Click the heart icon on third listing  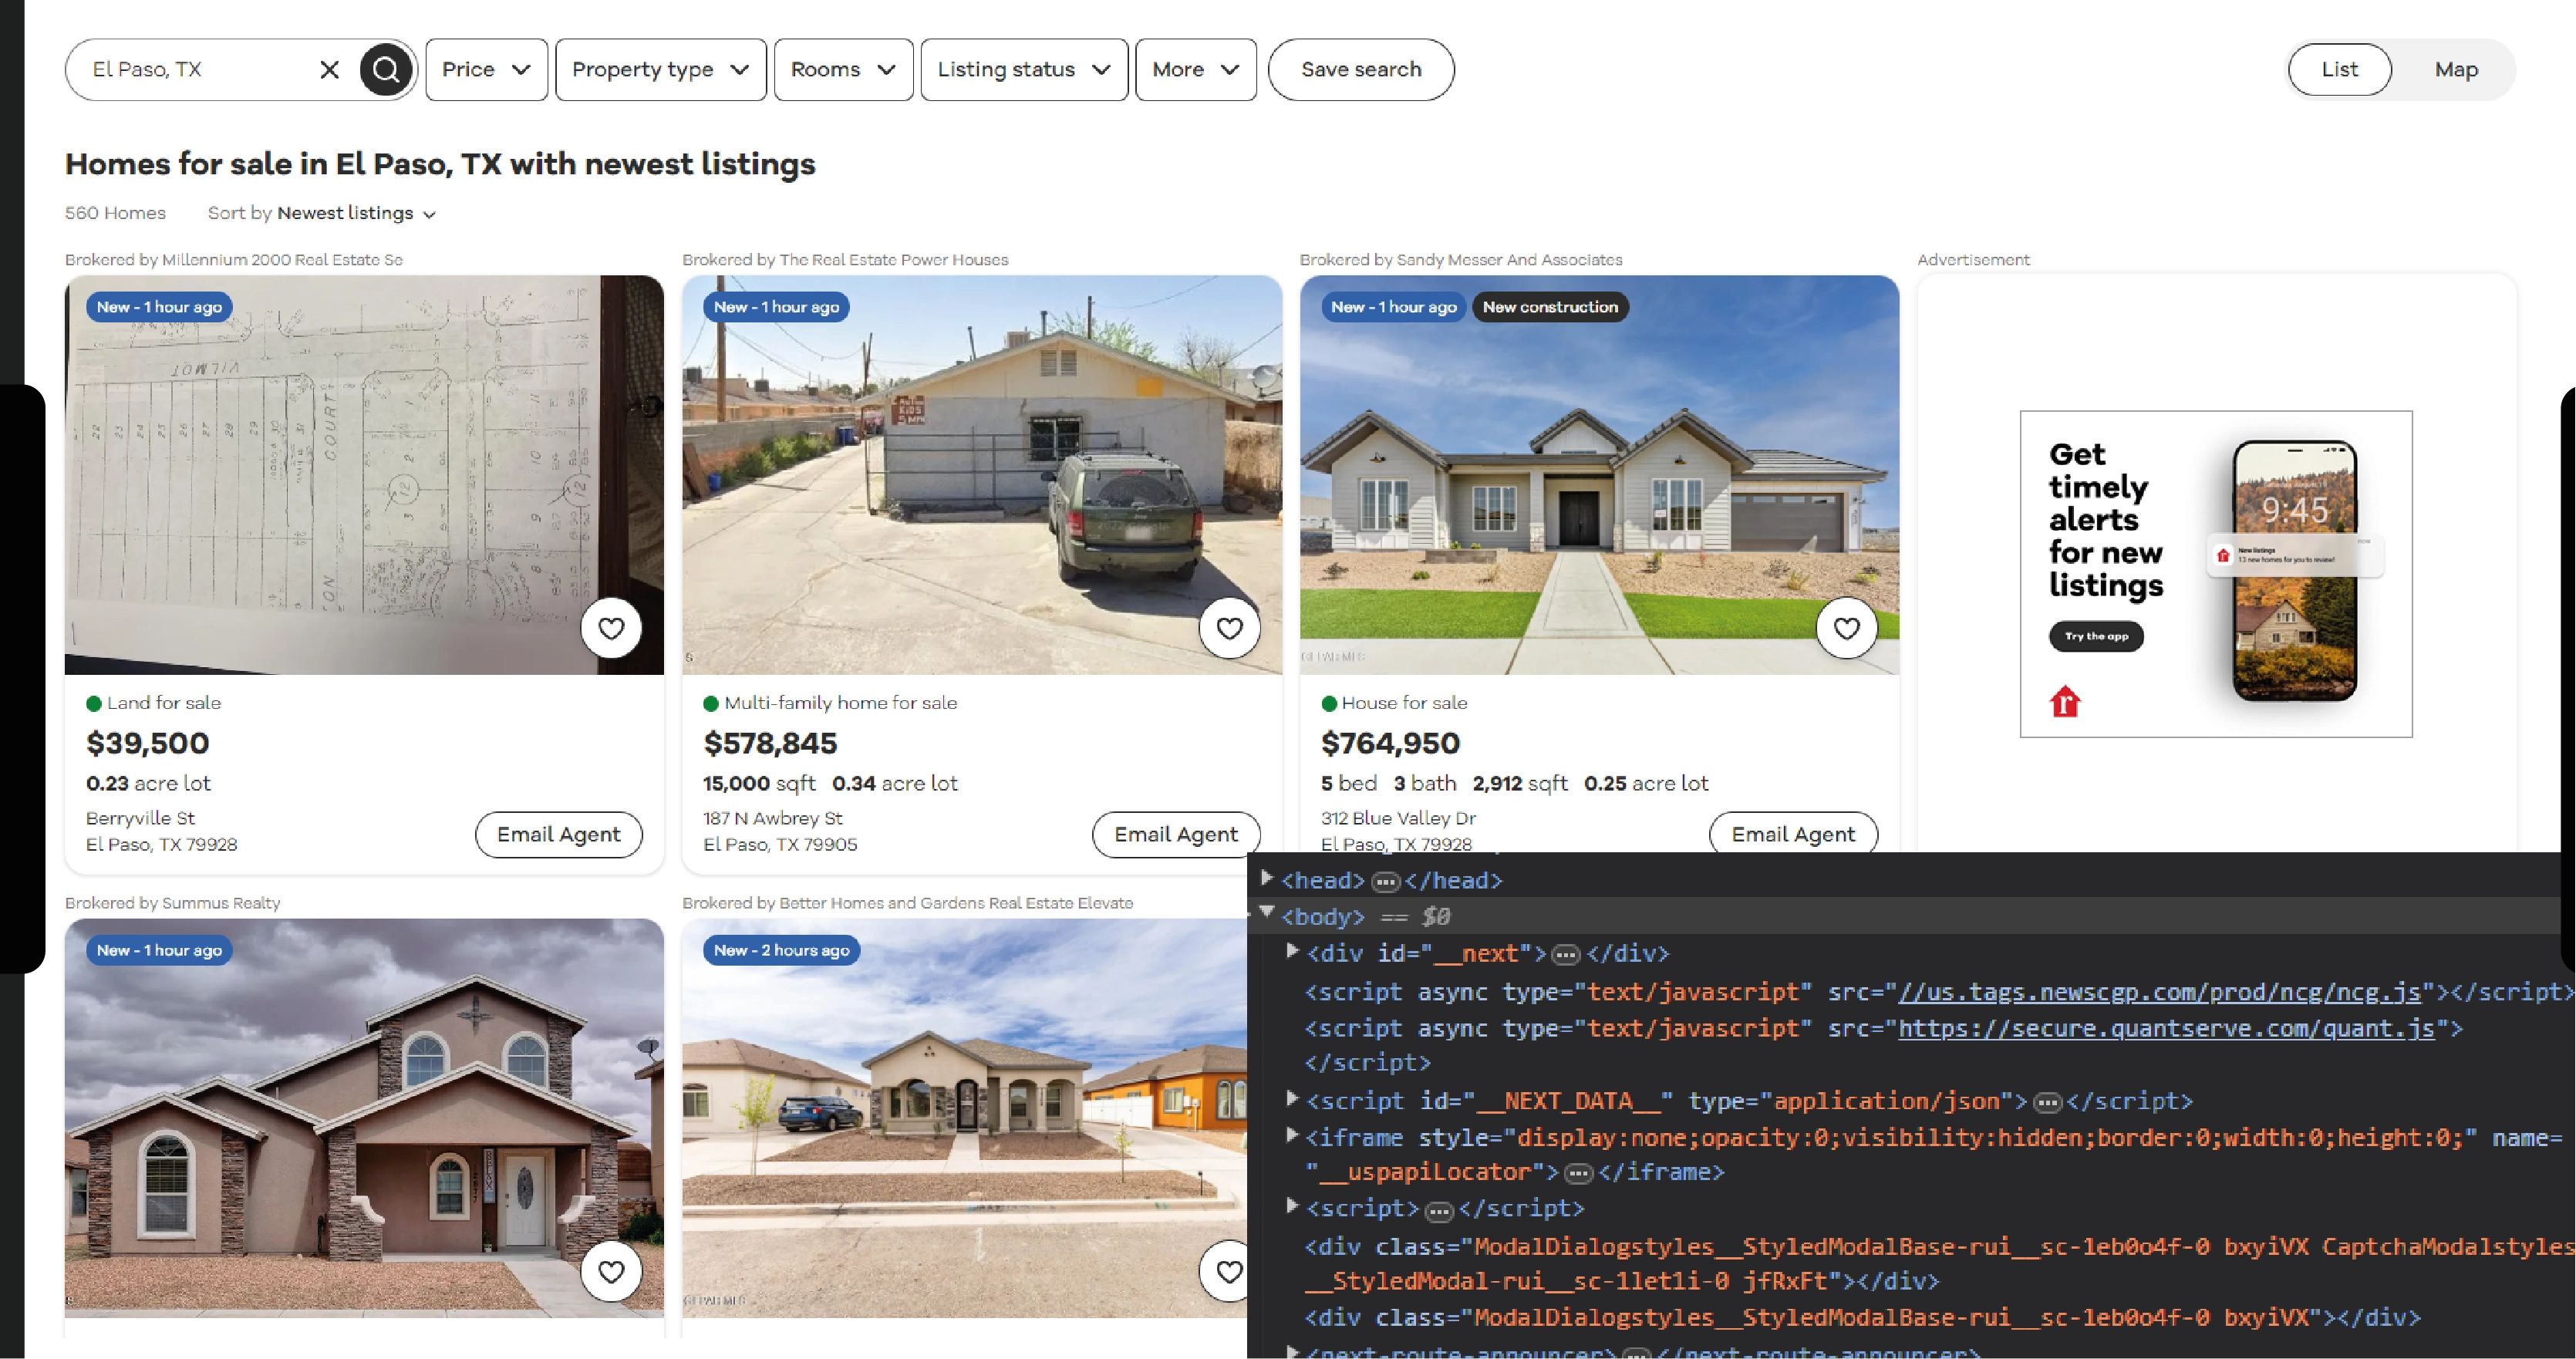click(1847, 629)
